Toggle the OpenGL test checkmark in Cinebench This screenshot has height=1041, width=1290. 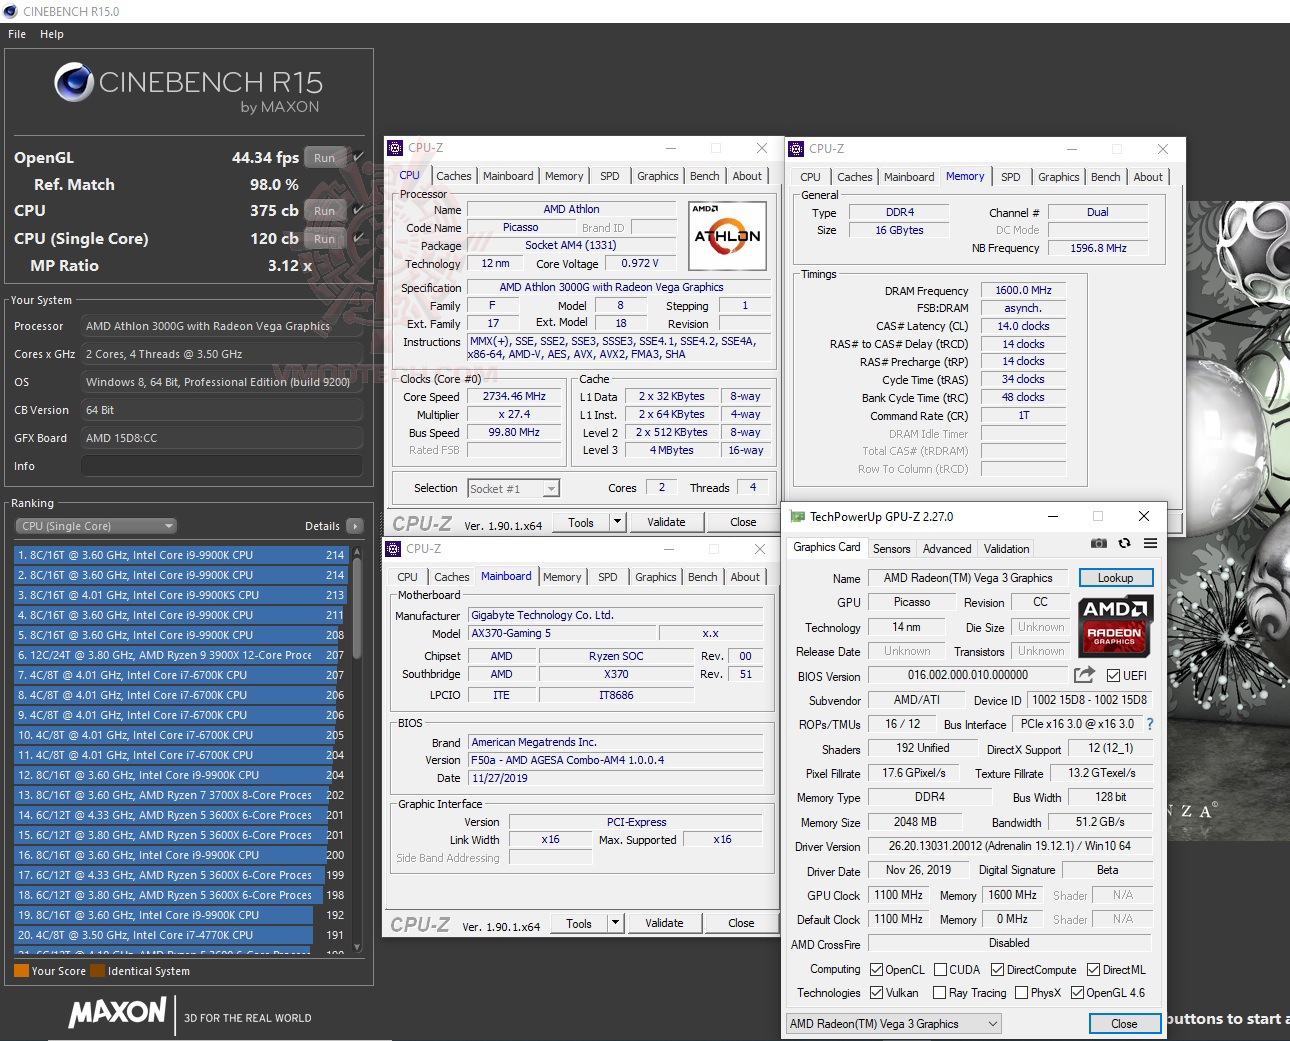(358, 156)
